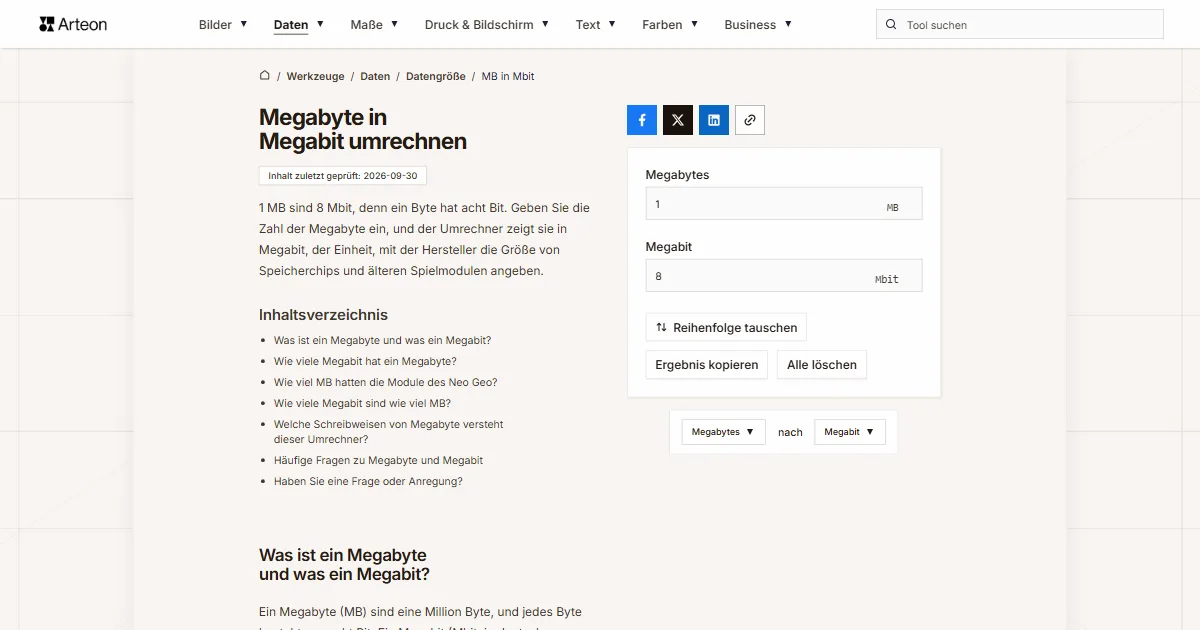The image size is (1200, 630).
Task: Focus the Tool suchen search field
Action: pos(1020,25)
